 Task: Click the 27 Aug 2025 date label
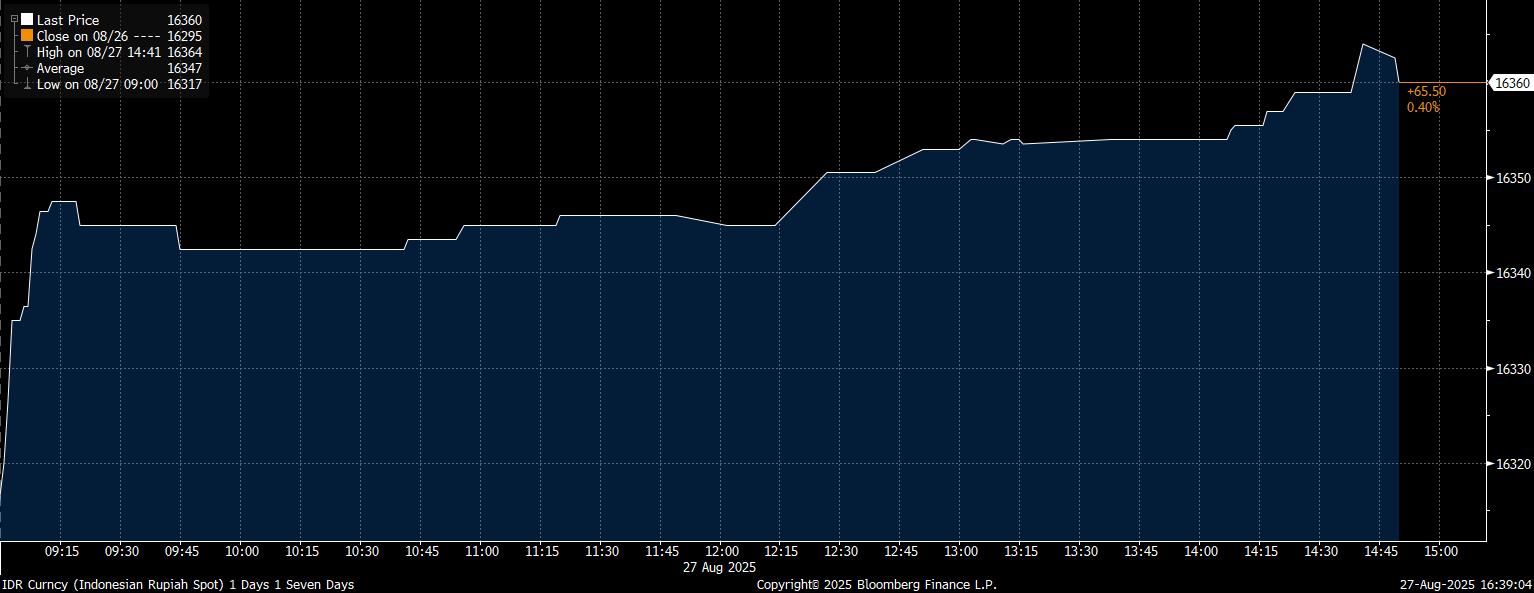click(x=722, y=567)
